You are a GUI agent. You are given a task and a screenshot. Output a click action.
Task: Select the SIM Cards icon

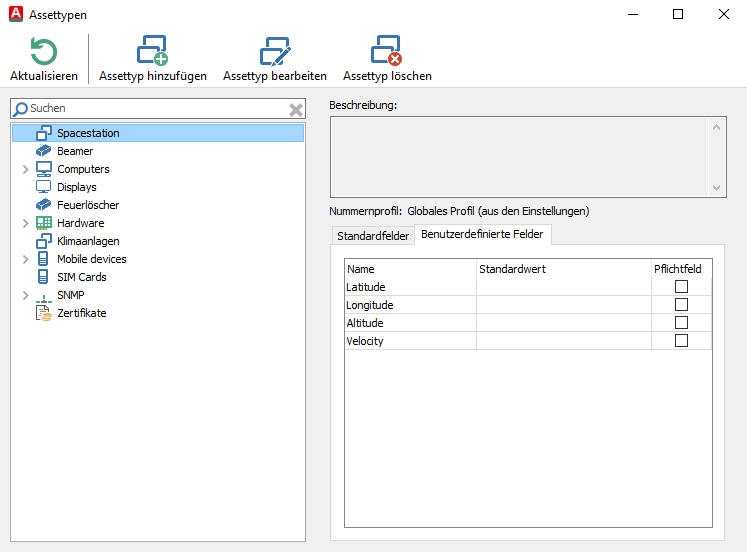(x=44, y=277)
